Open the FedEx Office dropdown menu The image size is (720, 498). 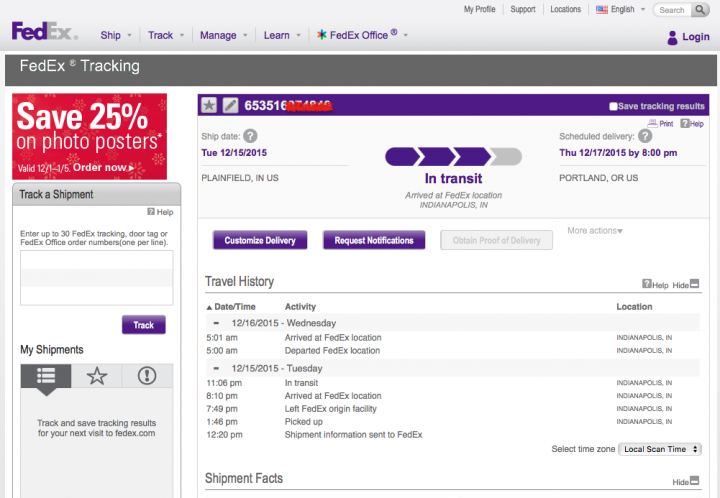tap(362, 35)
